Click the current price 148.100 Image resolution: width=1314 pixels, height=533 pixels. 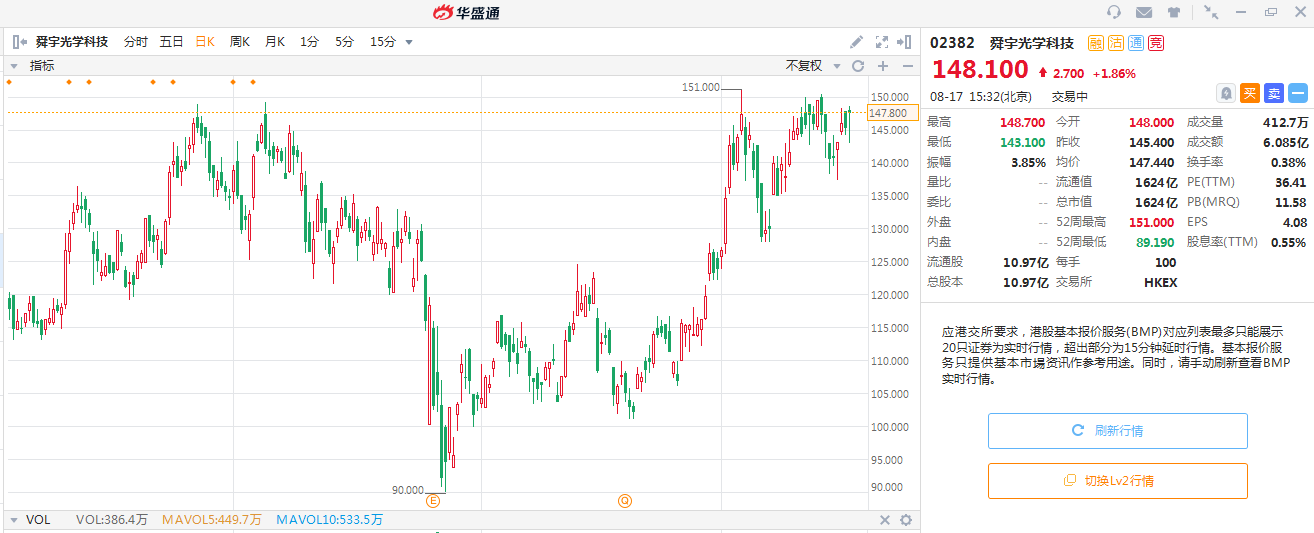[980, 69]
